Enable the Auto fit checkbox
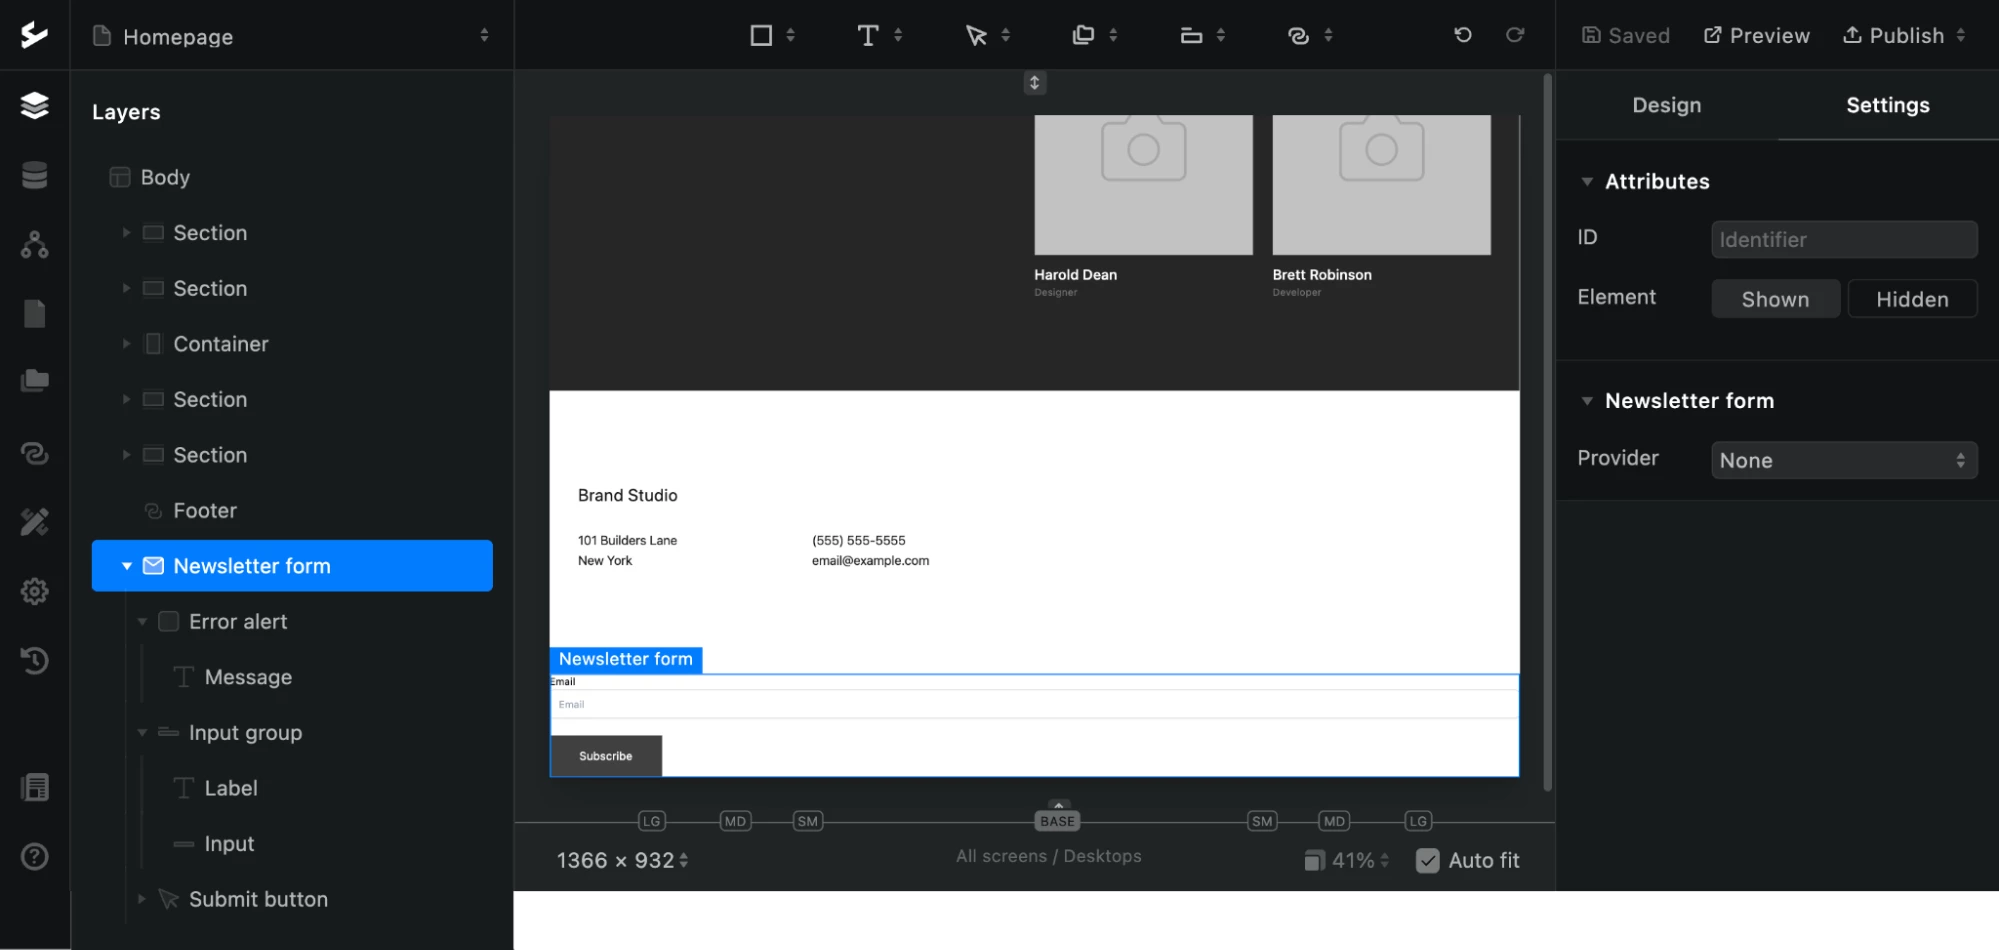 click(1428, 860)
